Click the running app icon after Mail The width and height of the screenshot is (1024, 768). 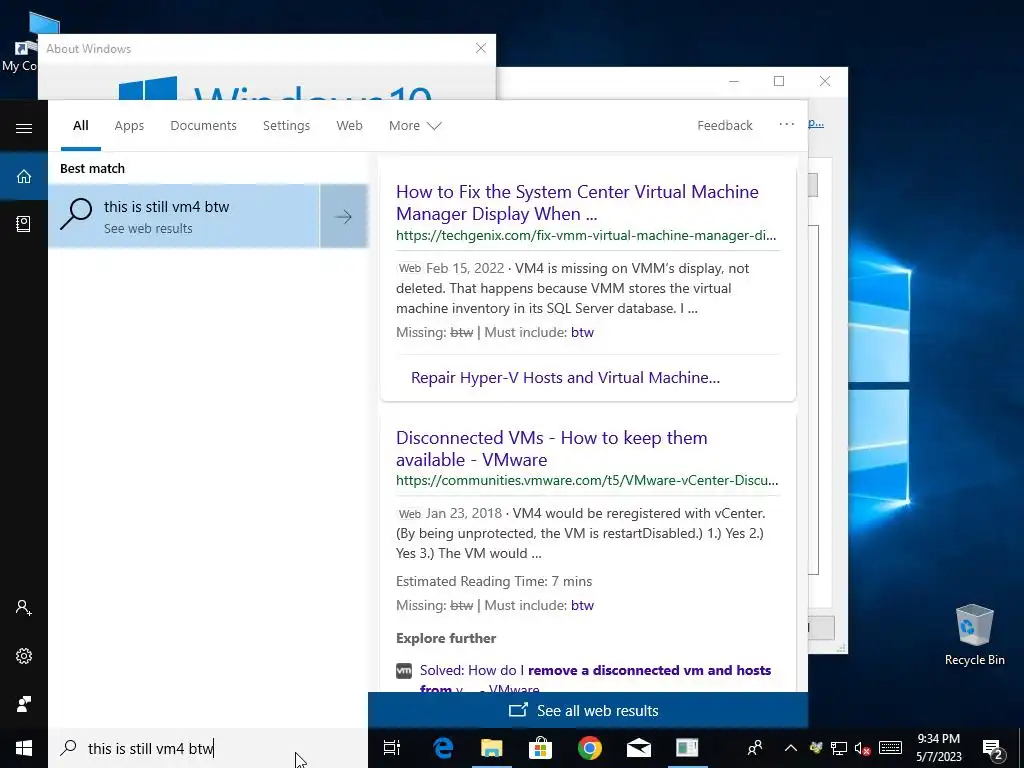(687, 748)
